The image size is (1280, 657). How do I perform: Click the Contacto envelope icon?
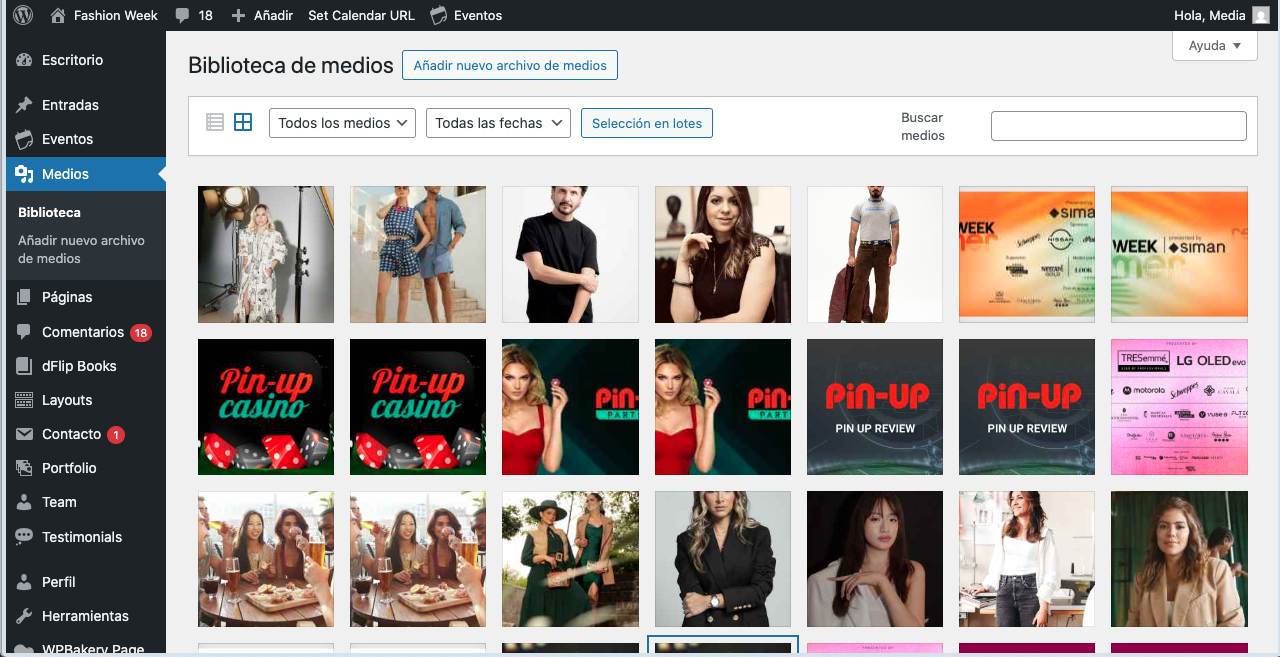[25, 434]
